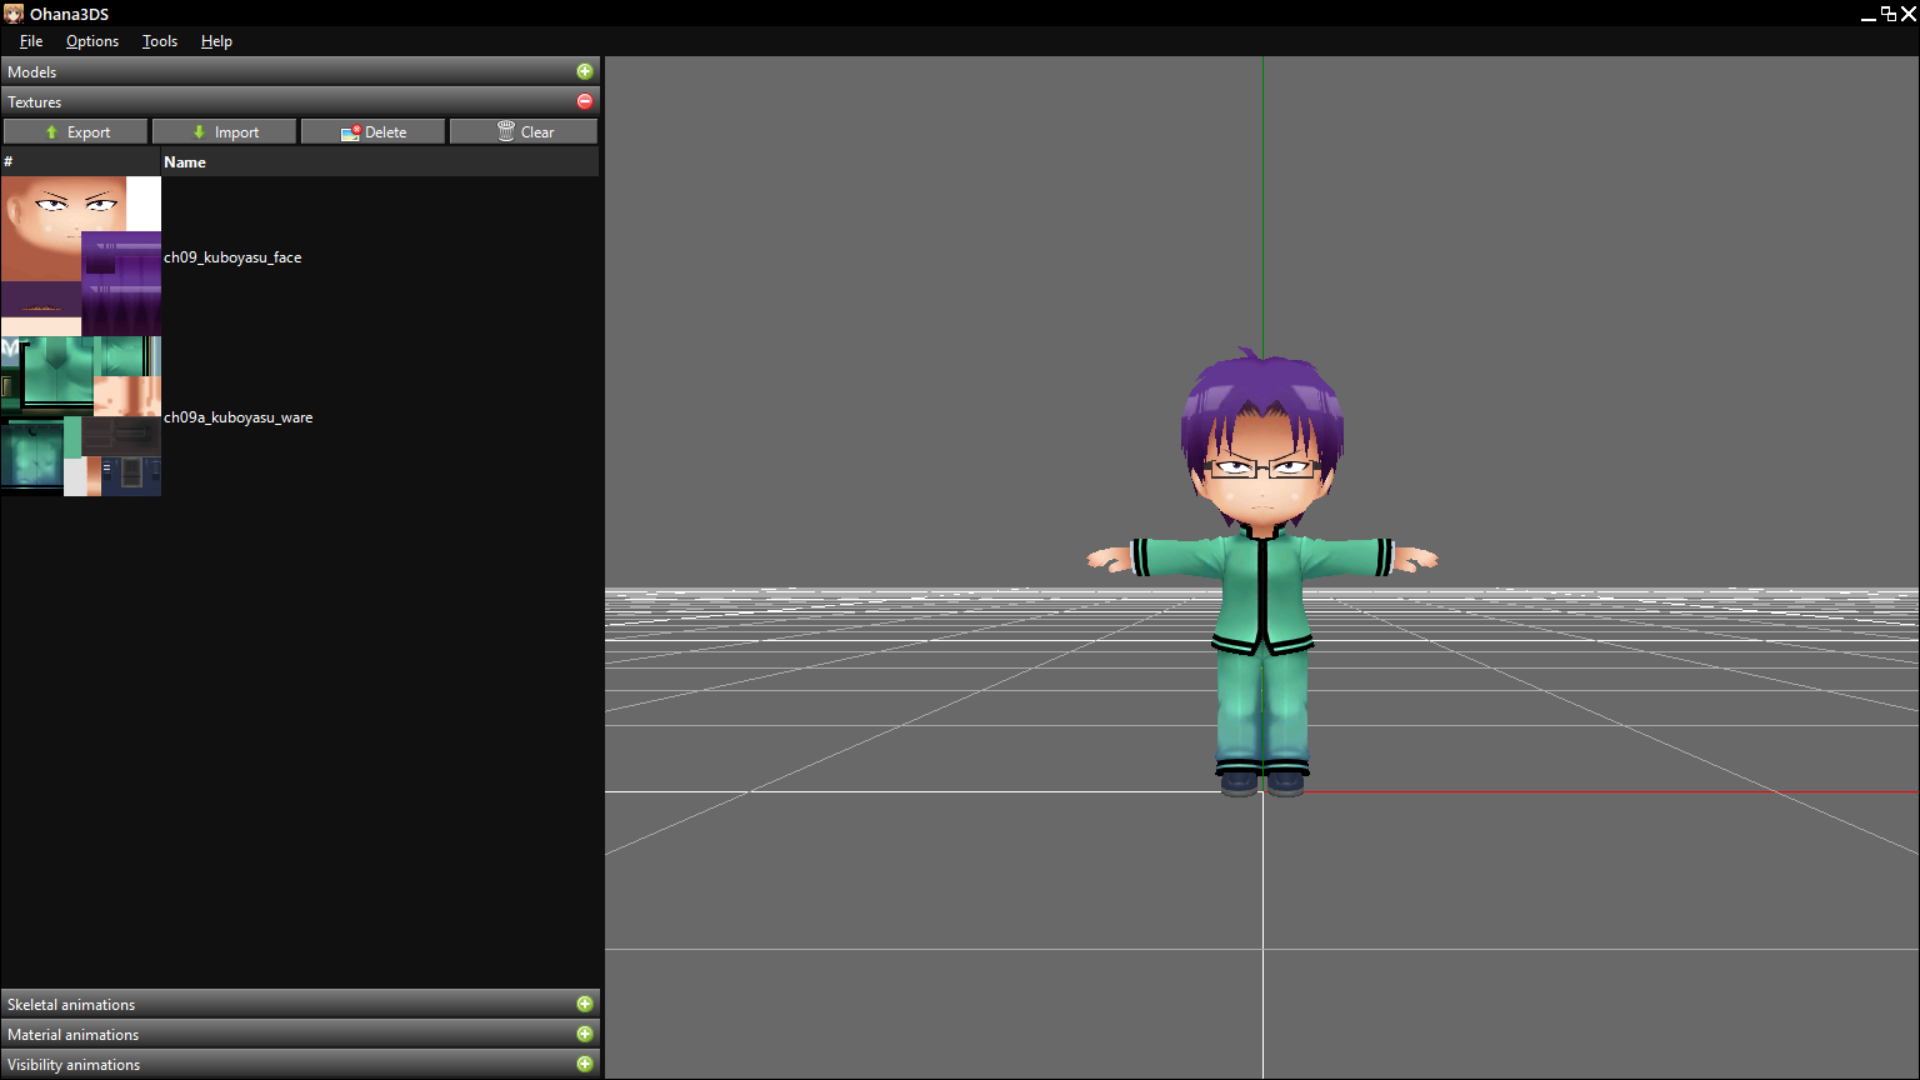This screenshot has height=1080, width=1920.
Task: Click the Skeletal animations header label
Action: click(71, 1004)
